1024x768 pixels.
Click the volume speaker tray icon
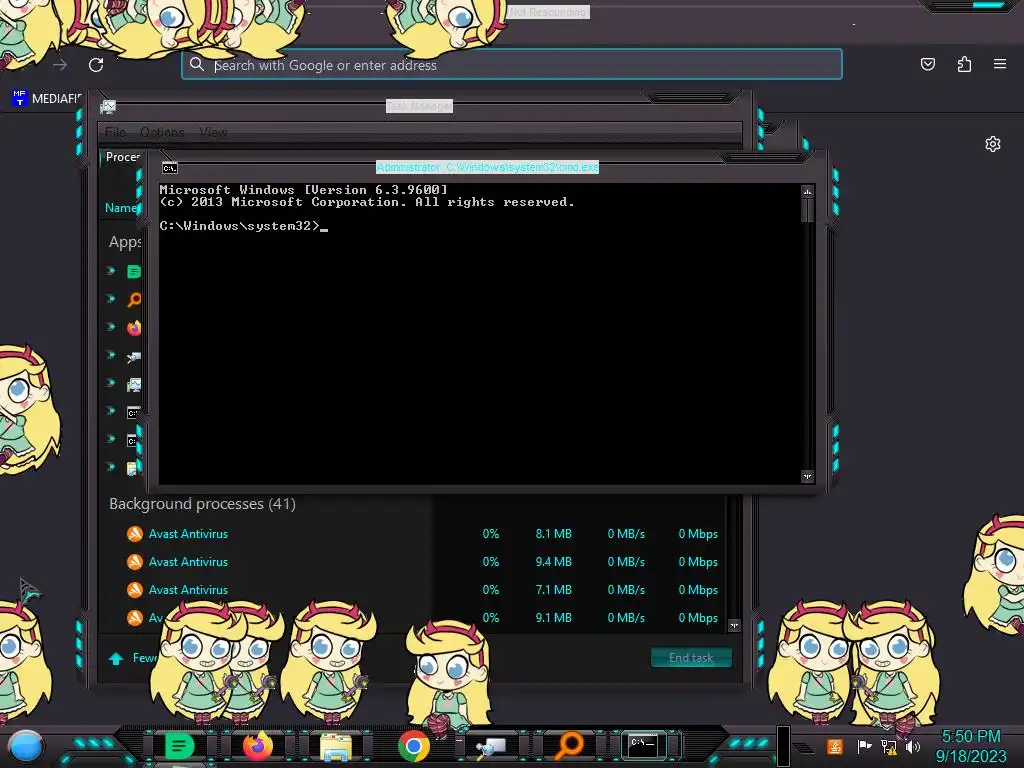pos(913,746)
